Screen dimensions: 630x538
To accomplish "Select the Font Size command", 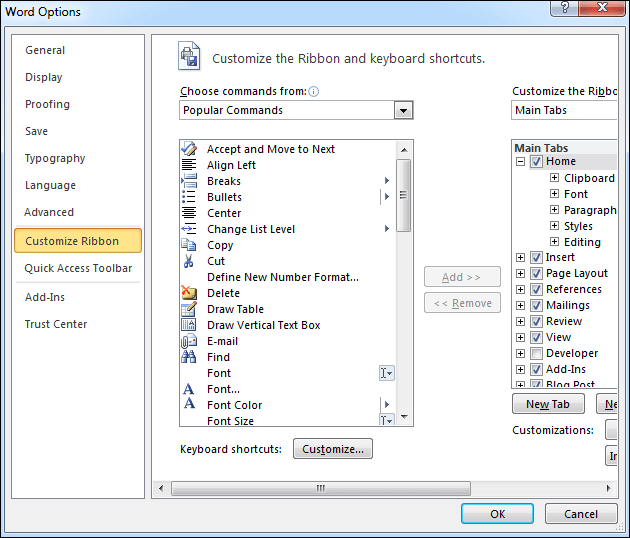I will [x=230, y=420].
